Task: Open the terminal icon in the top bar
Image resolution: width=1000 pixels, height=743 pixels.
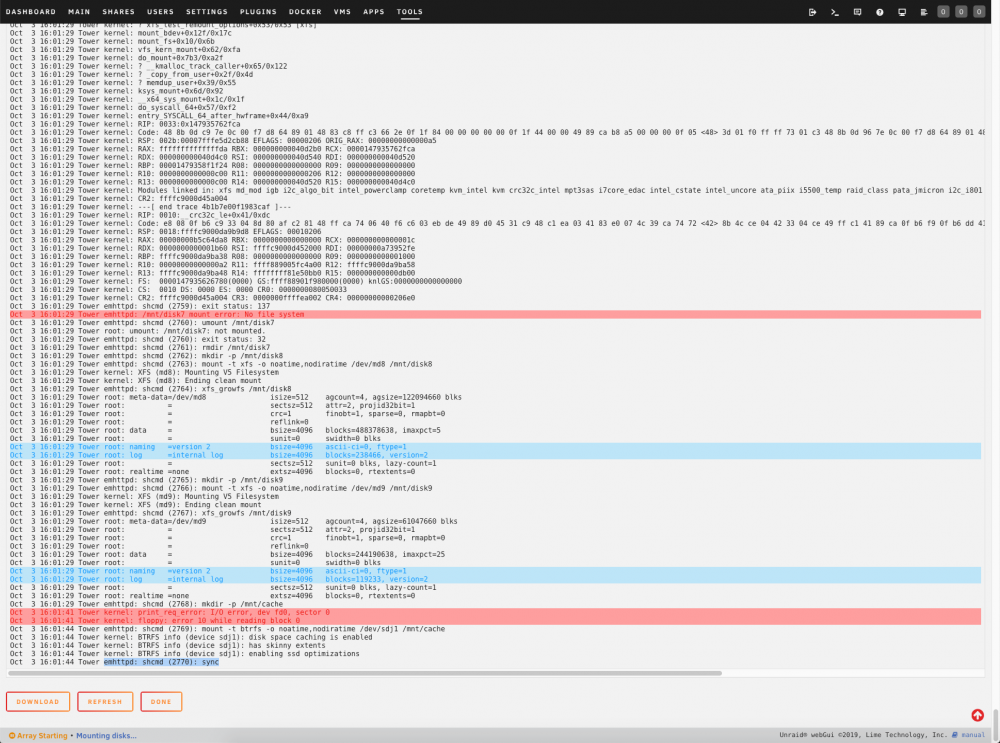Action: [x=834, y=11]
